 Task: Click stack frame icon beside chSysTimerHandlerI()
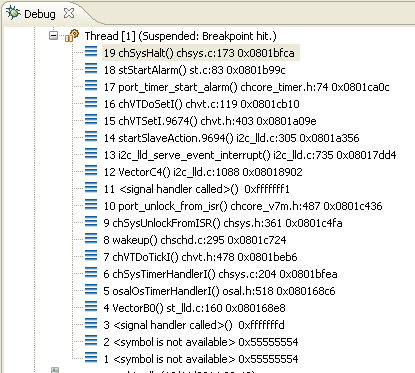tap(91, 272)
